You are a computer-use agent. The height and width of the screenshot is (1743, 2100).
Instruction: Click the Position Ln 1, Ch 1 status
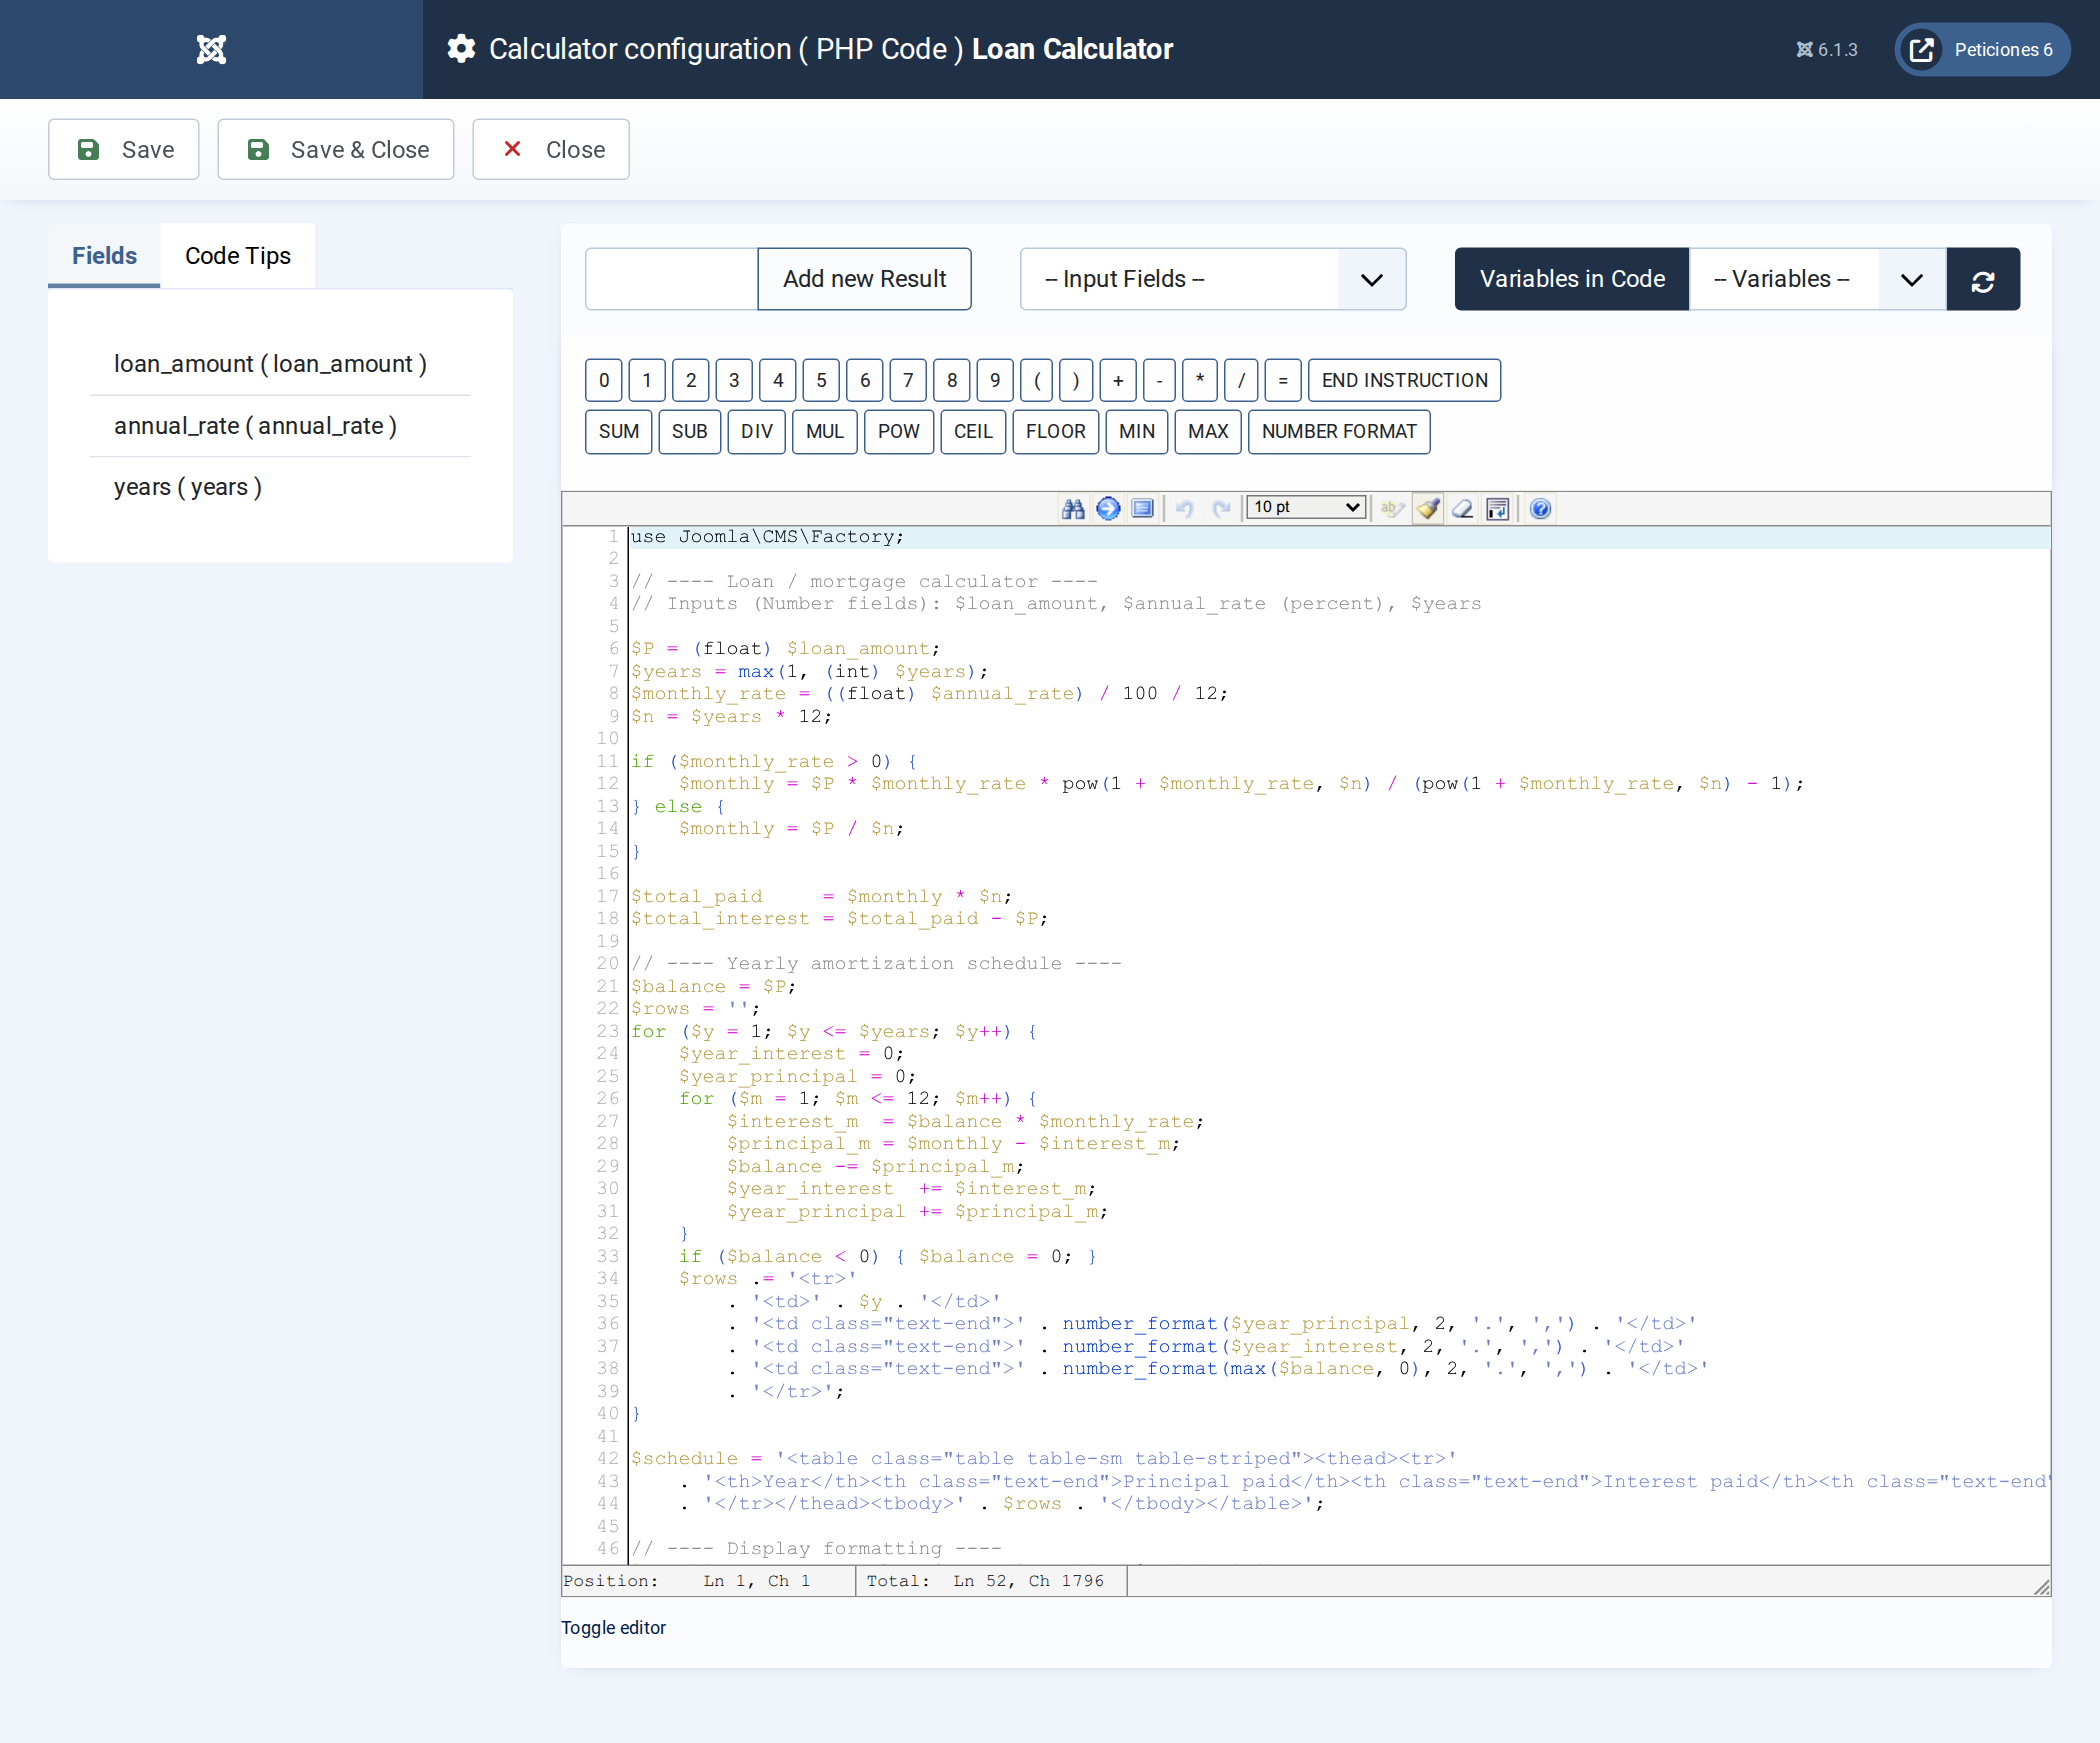tap(687, 1581)
